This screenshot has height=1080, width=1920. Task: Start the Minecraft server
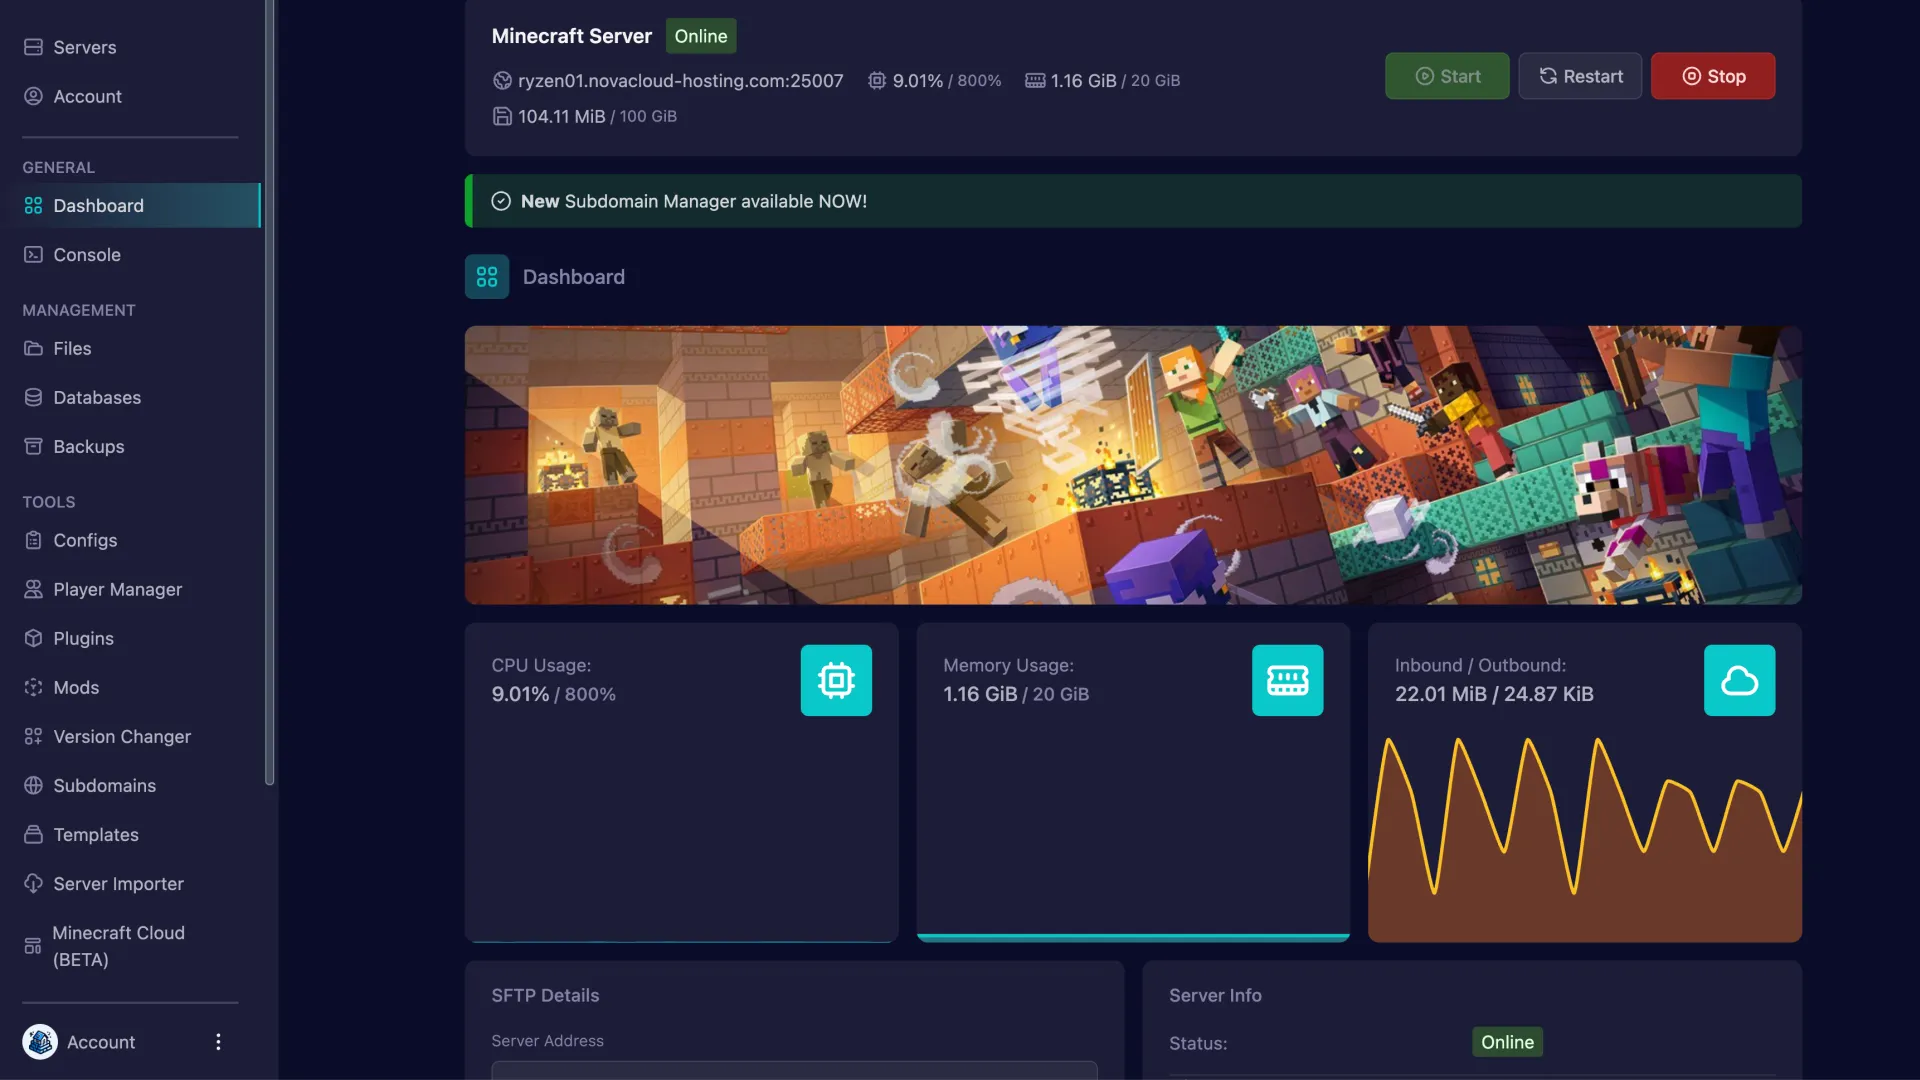[1447, 76]
